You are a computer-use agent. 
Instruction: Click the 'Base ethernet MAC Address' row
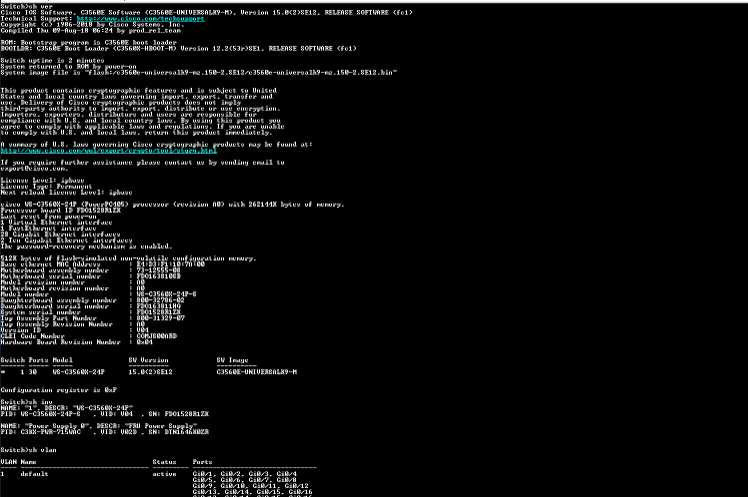[103, 264]
